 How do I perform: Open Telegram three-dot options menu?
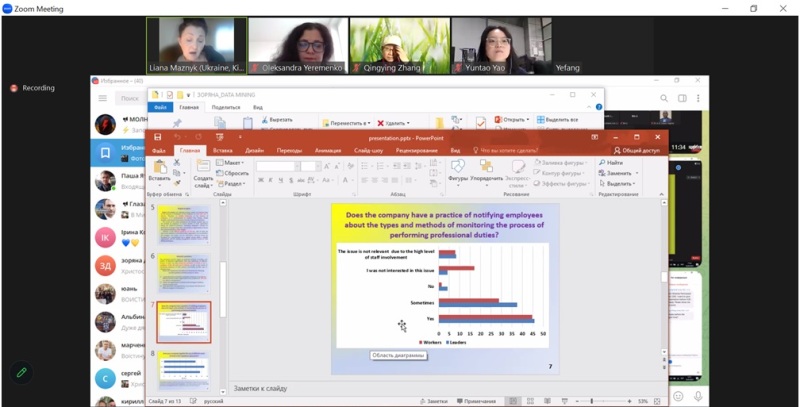[698, 98]
